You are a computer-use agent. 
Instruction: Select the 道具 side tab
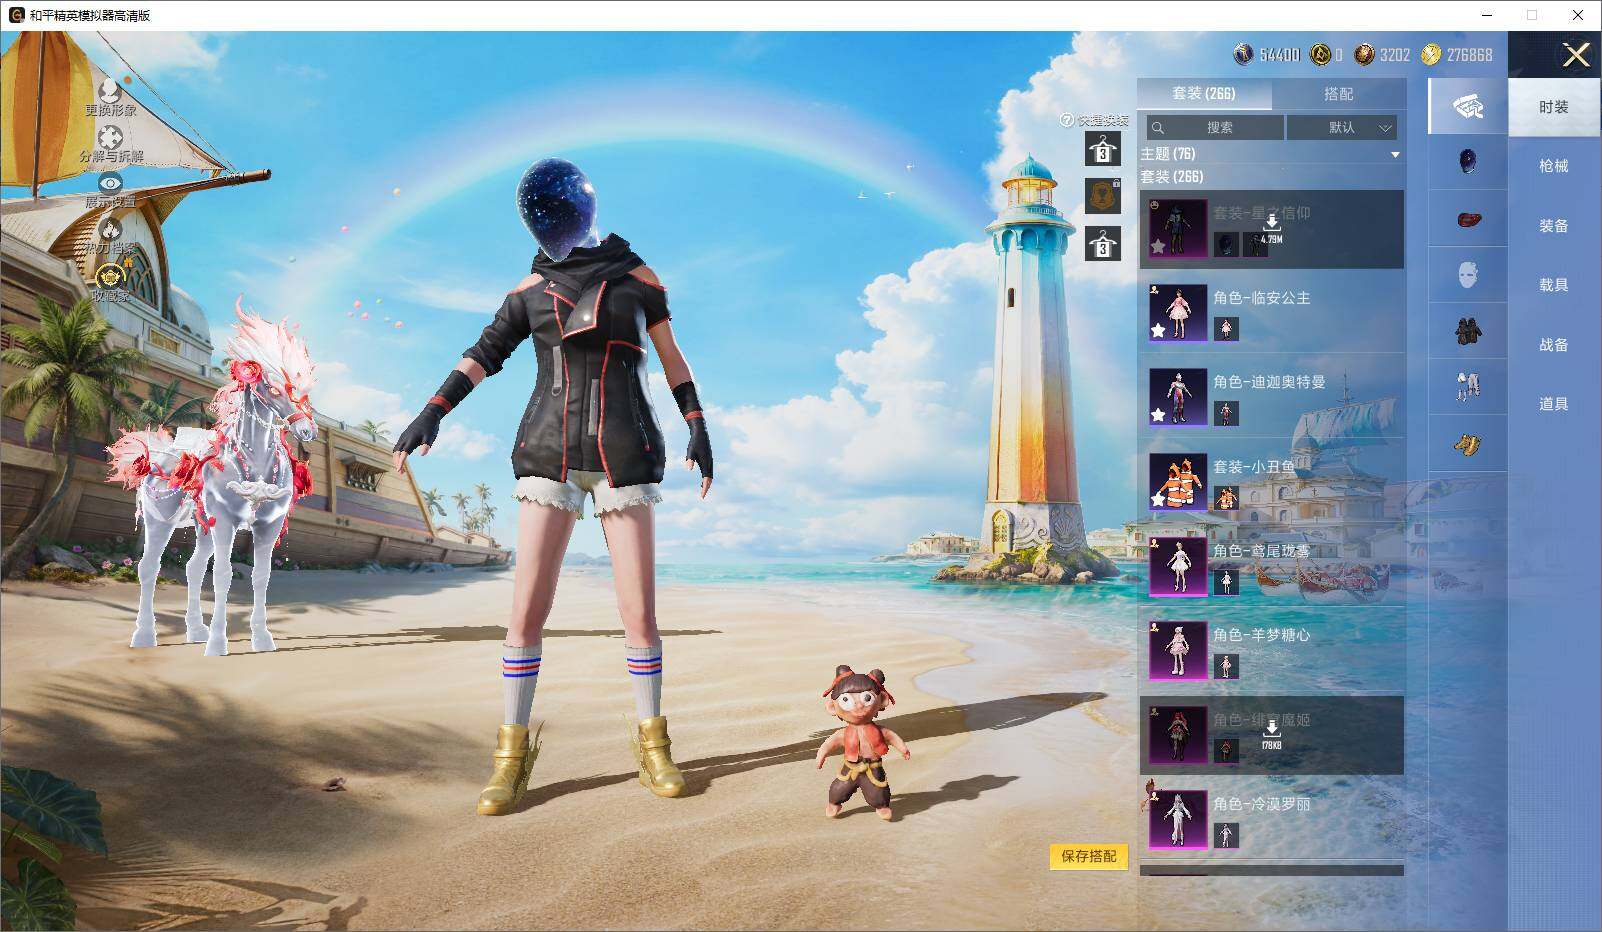[1554, 404]
